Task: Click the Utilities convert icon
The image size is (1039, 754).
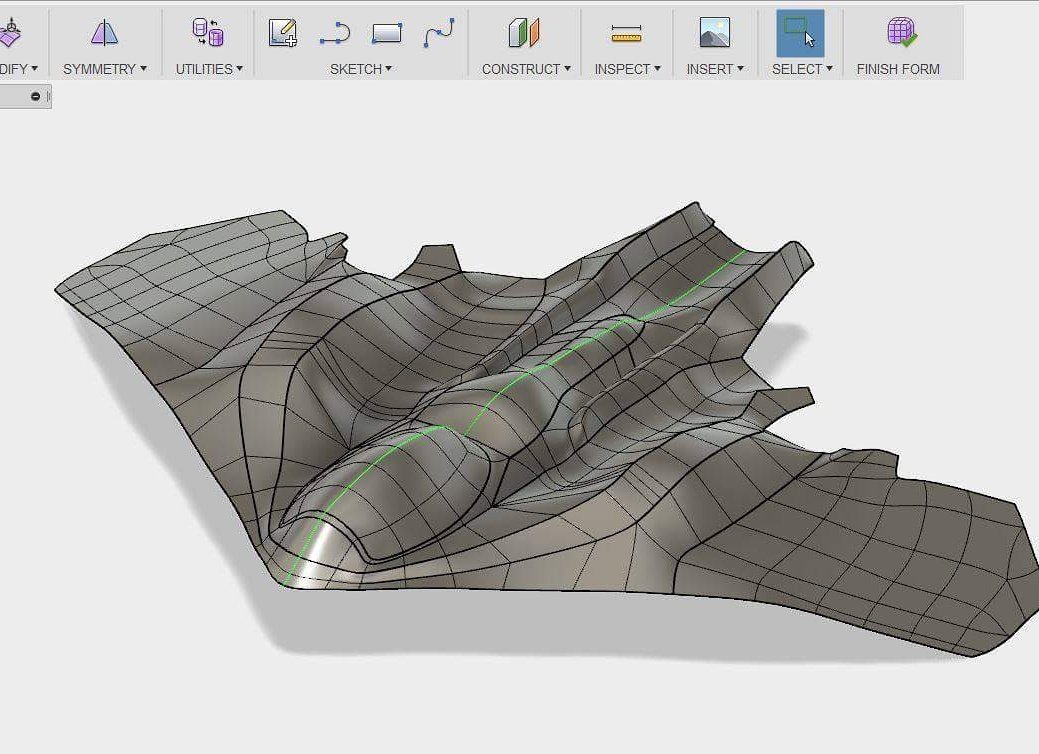Action: 207,32
